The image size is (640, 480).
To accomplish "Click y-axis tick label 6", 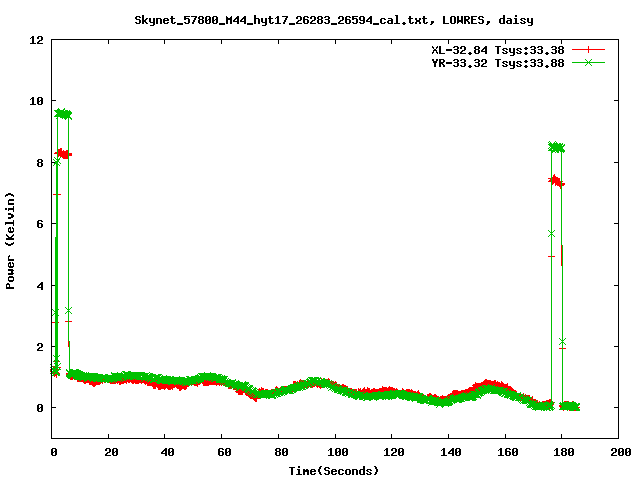I will (40, 224).
